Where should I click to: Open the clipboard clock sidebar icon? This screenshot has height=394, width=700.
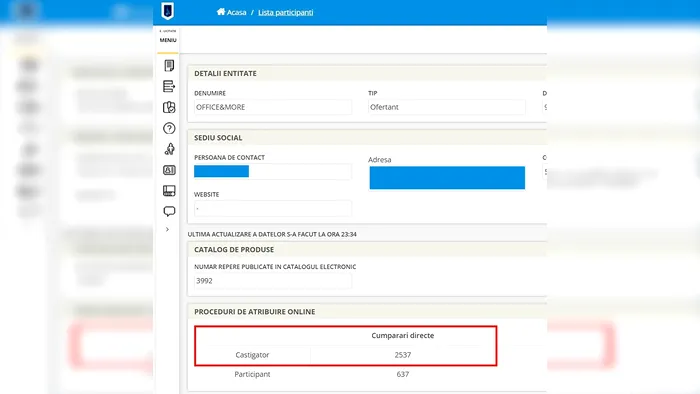coord(169,107)
